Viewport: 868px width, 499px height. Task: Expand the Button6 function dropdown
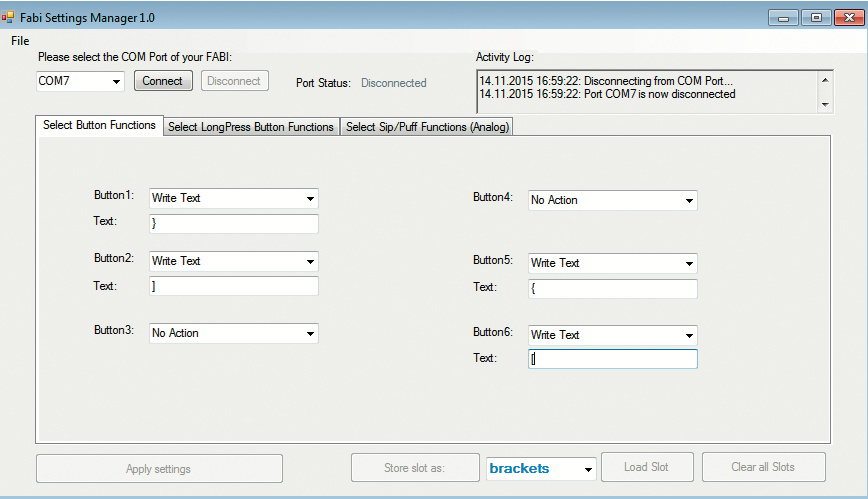[x=613, y=335]
